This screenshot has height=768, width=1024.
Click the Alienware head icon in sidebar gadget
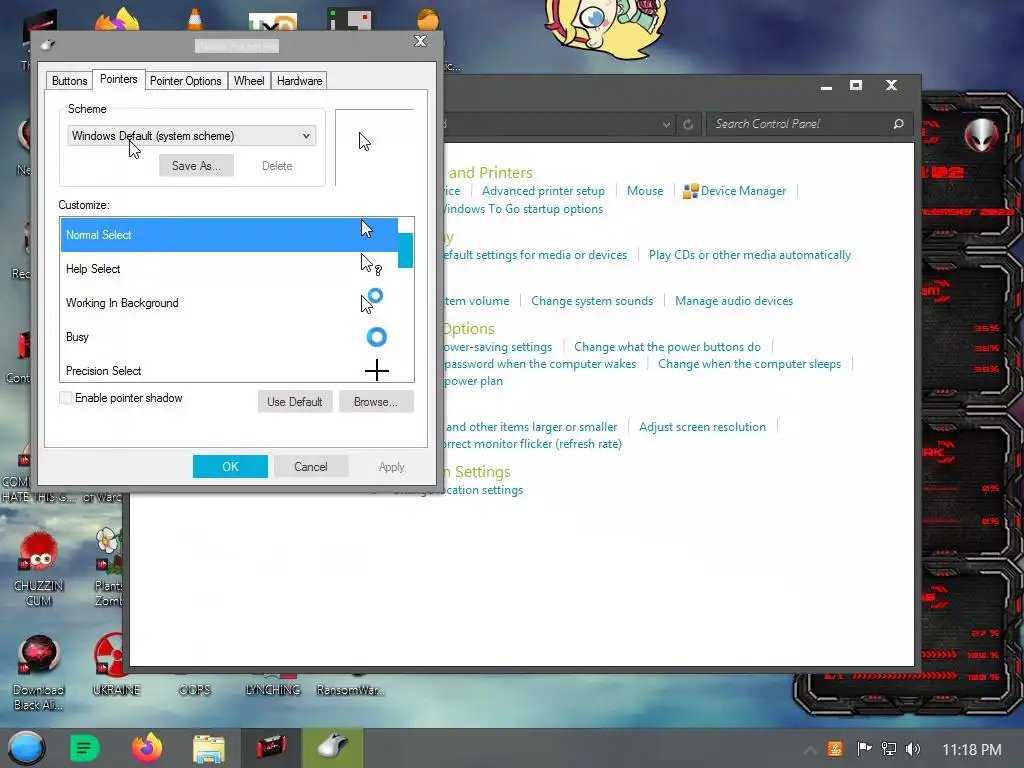point(982,136)
